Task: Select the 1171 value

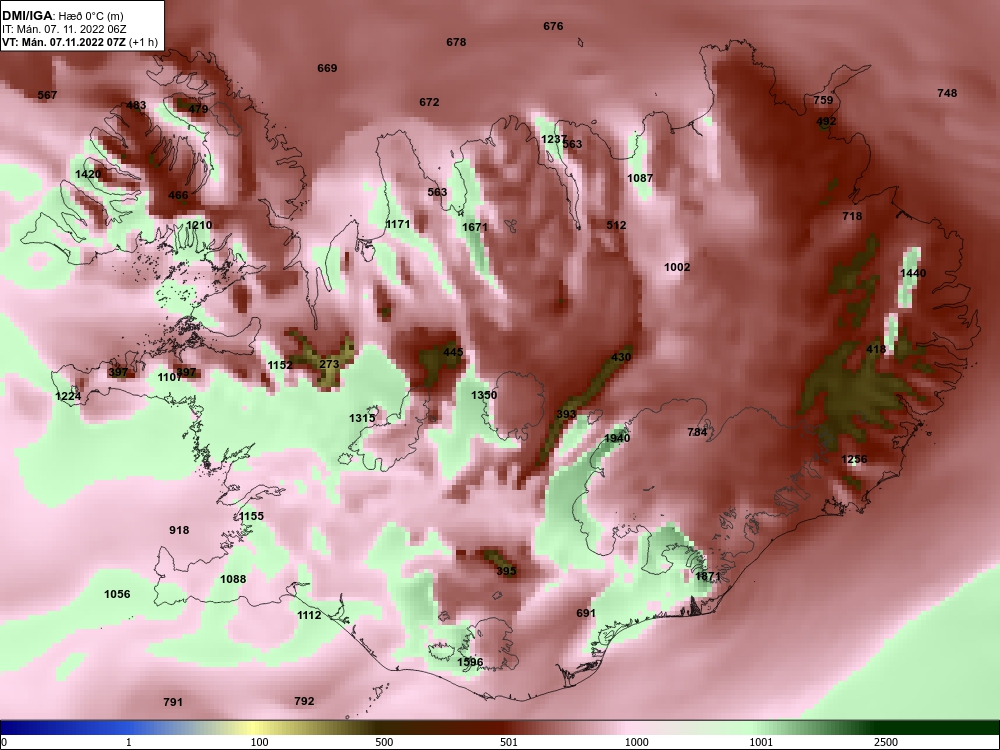Action: 398,224
